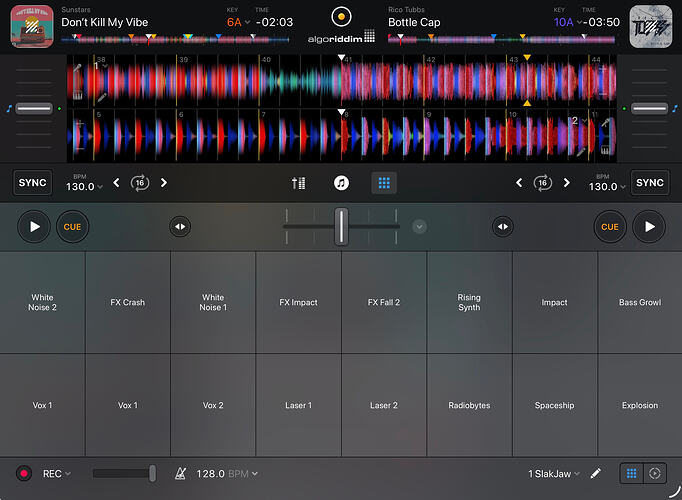Viewport: 682px width, 500px height.
Task: Click the record circle button
Action: (x=24, y=473)
